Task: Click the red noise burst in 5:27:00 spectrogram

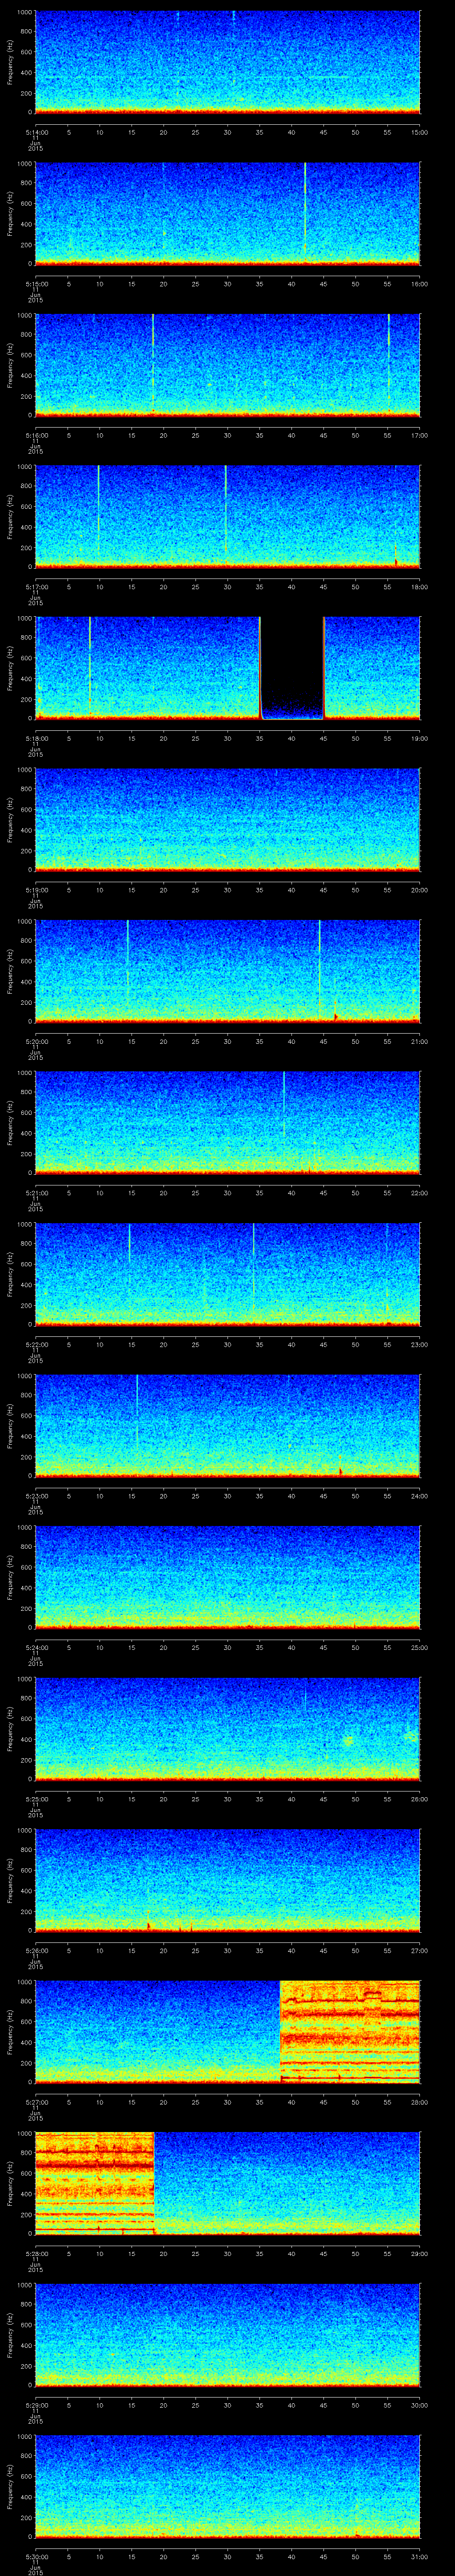Action: point(349,2031)
